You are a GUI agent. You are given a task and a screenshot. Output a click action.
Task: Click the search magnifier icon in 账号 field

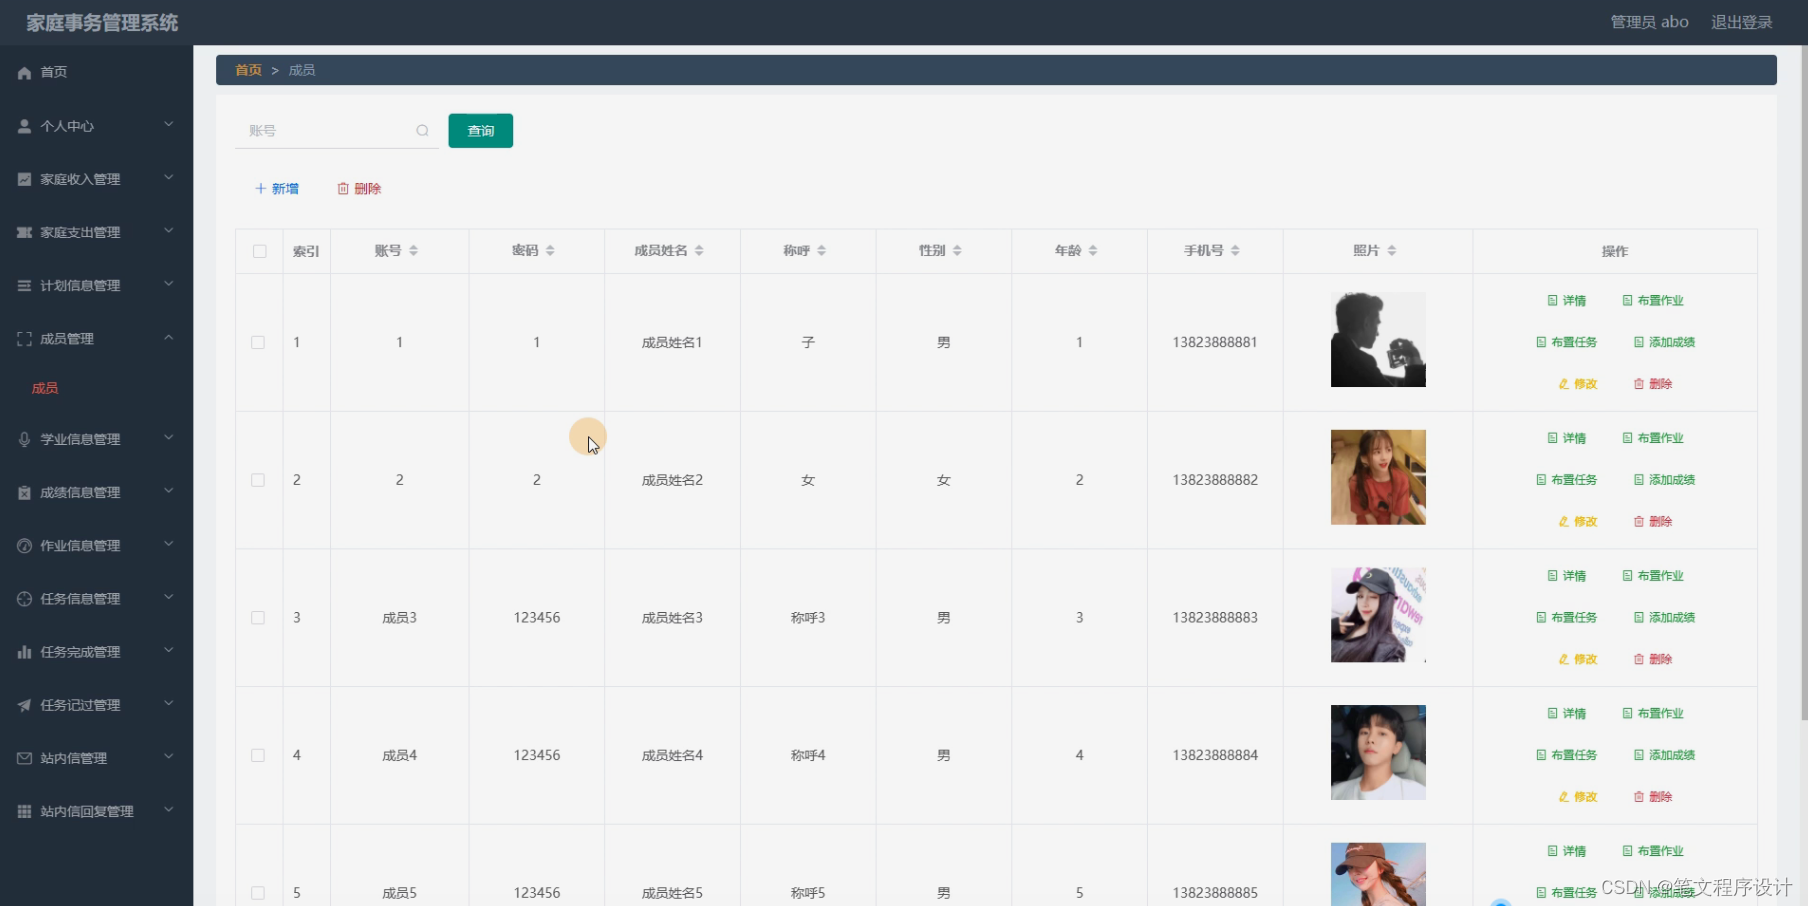click(x=423, y=131)
